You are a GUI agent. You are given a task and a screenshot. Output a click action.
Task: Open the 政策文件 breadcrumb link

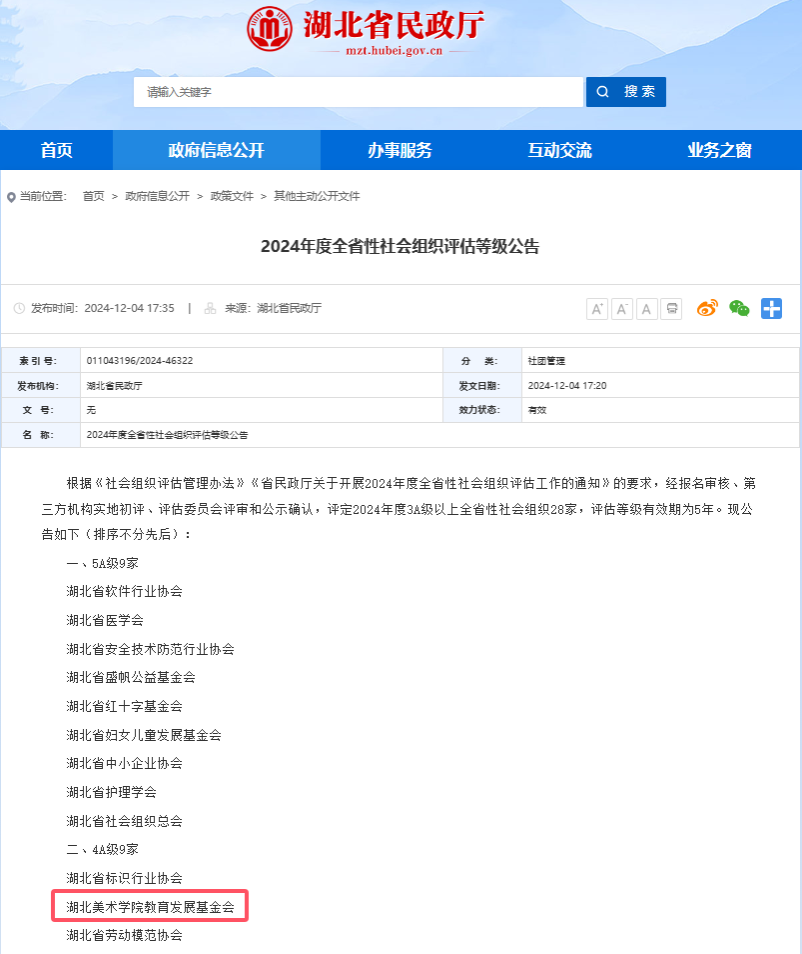tap(232, 196)
